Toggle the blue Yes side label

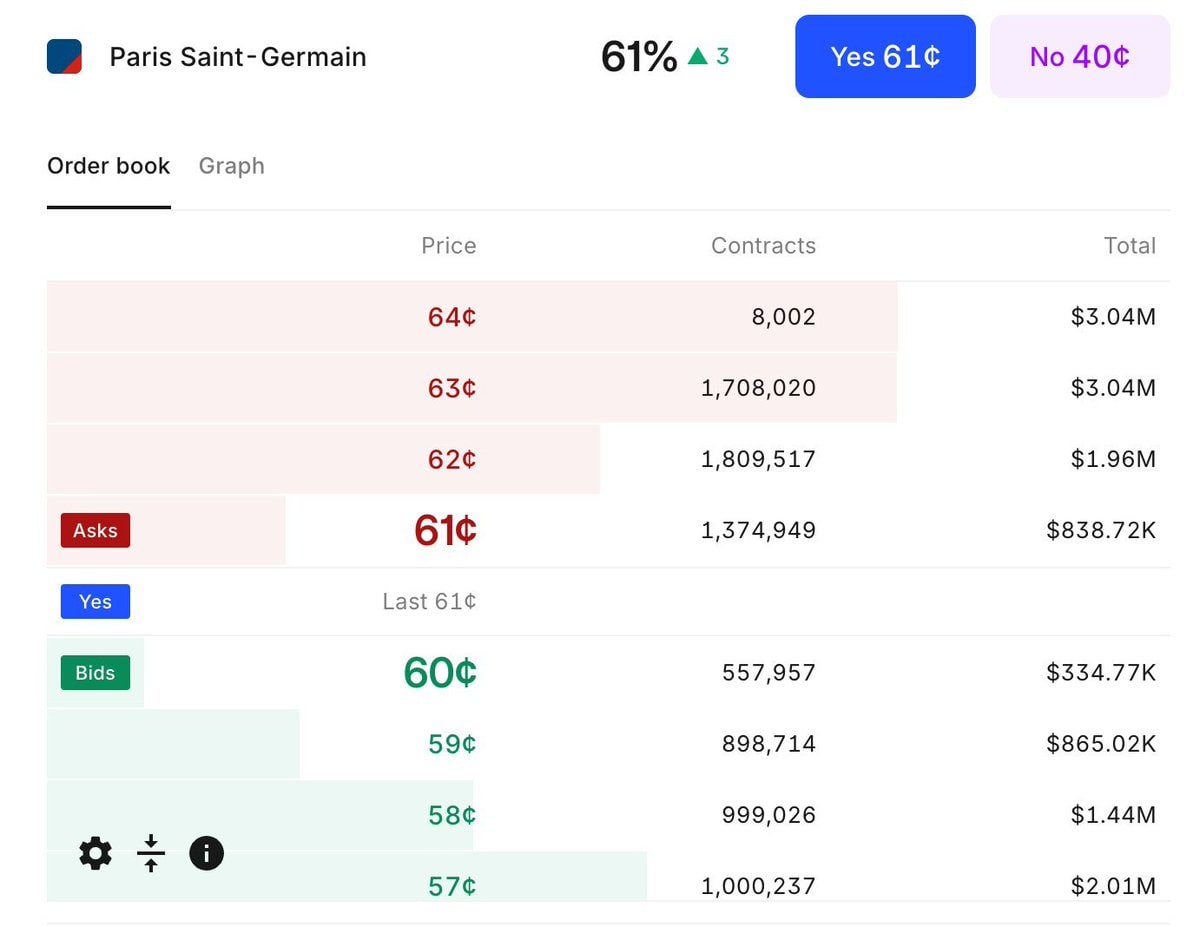pyautogui.click(x=95, y=602)
